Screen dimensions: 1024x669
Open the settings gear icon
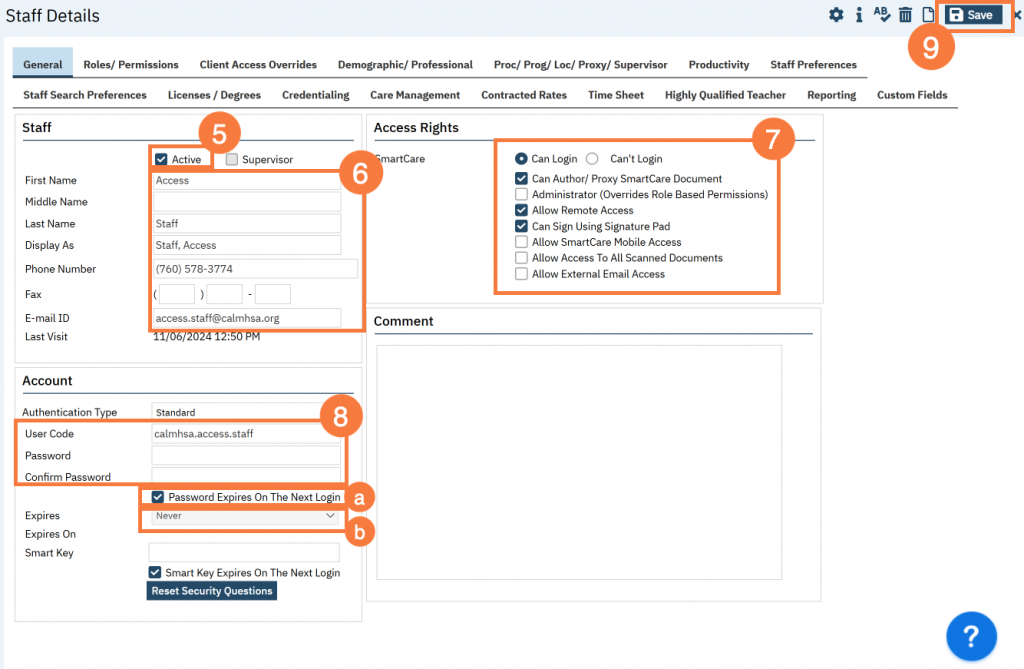[x=836, y=15]
